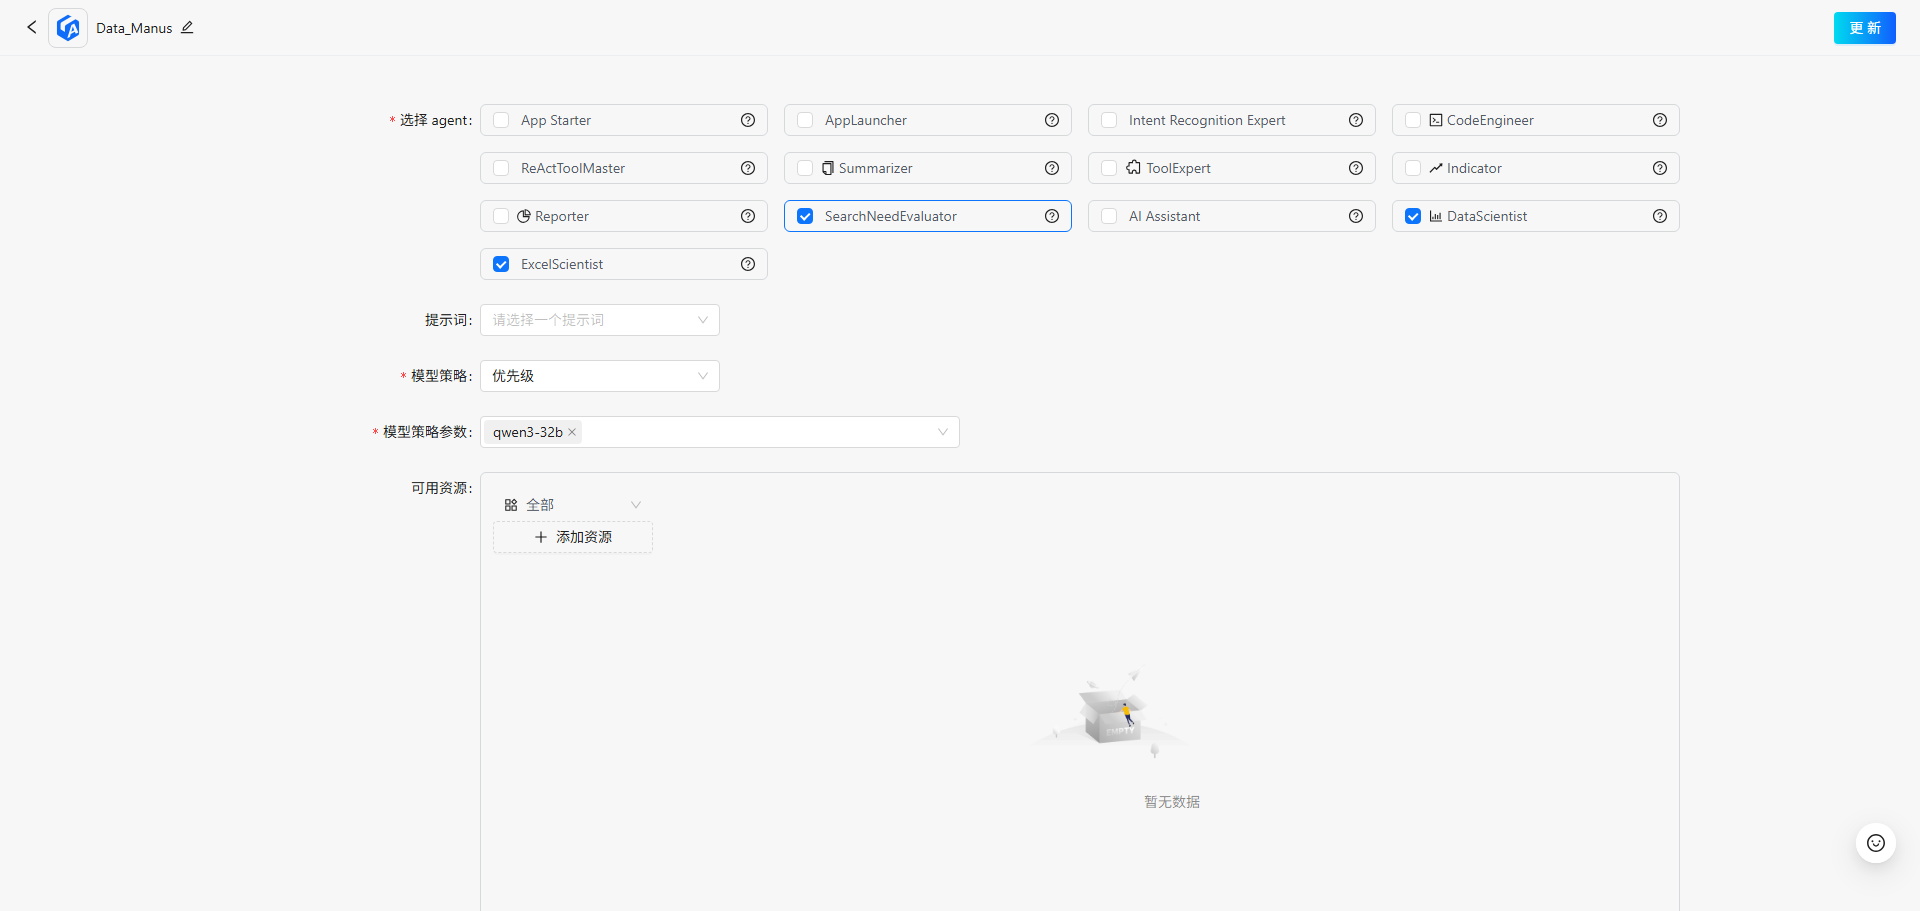1920x911 pixels.
Task: Click the back arrow icon
Action: [x=32, y=27]
